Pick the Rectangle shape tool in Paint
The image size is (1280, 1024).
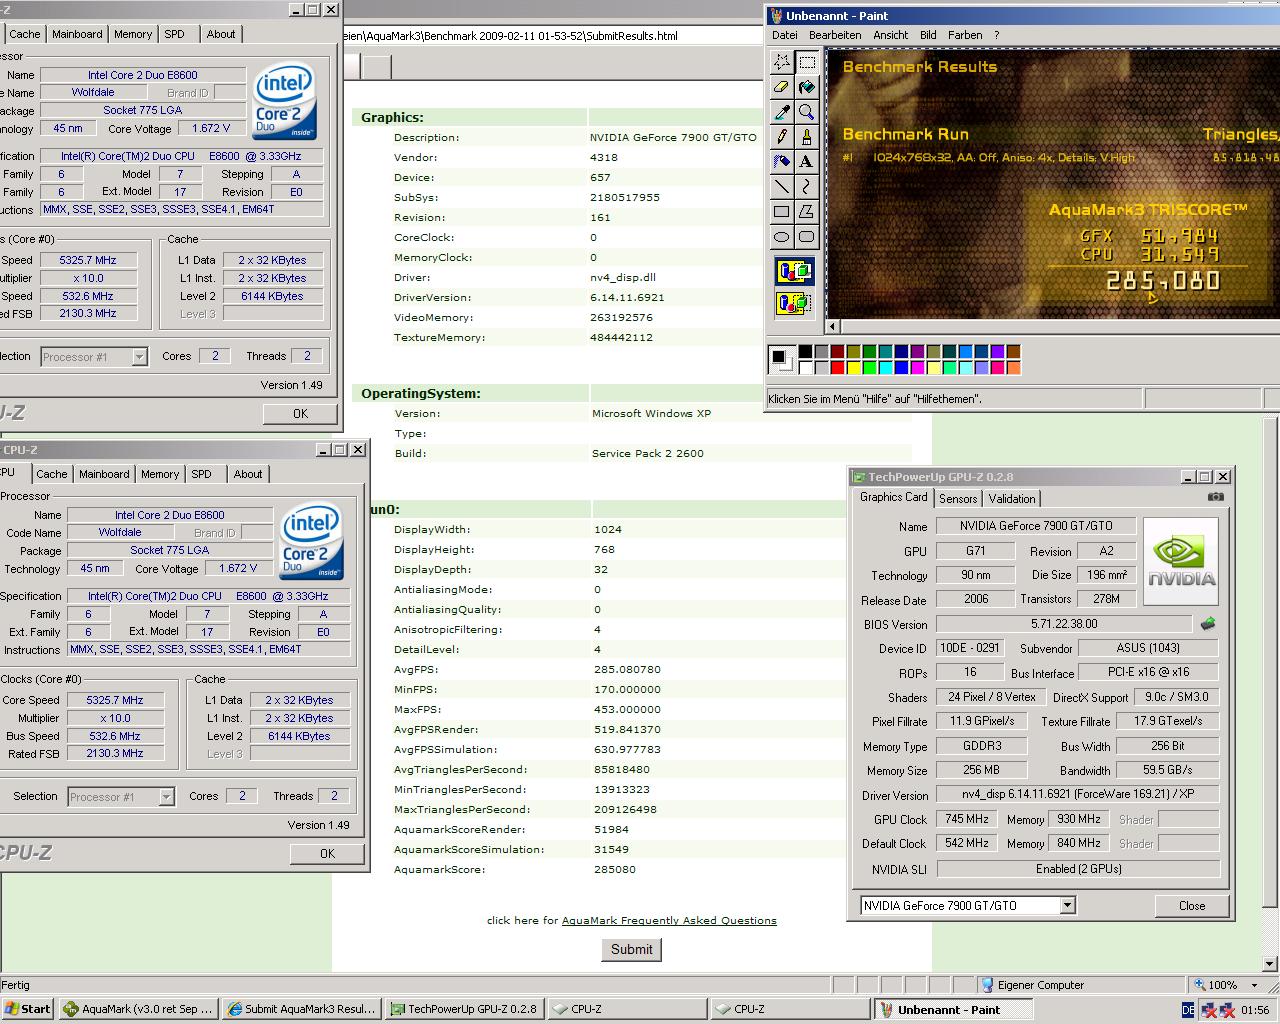tap(782, 211)
